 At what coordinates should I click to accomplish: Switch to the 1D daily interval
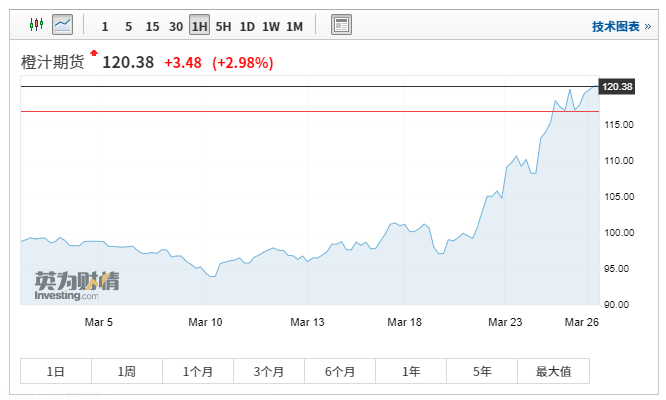tap(247, 26)
